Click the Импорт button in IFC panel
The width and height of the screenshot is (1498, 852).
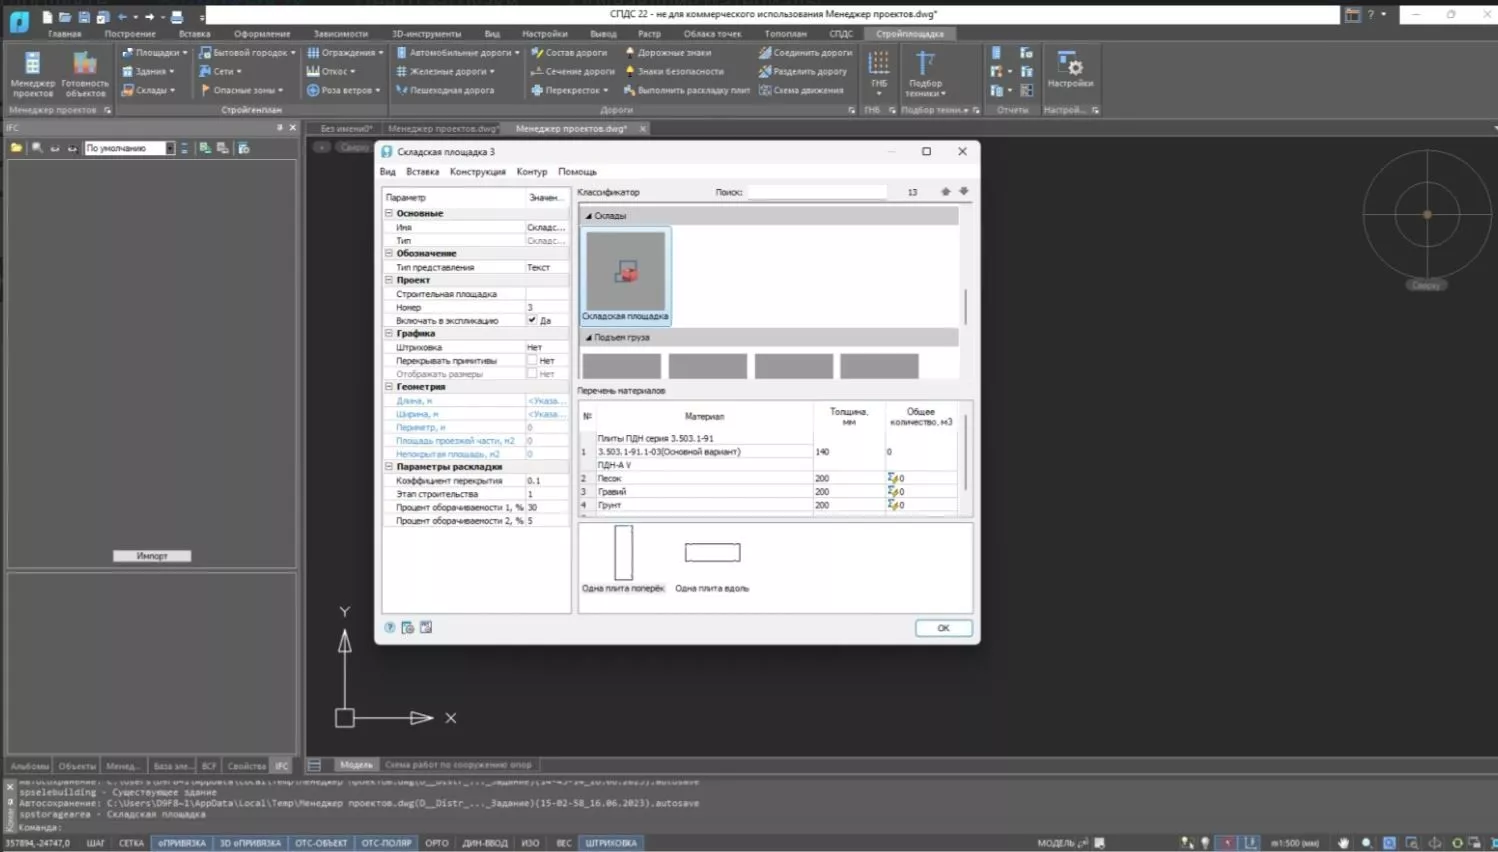pos(152,556)
